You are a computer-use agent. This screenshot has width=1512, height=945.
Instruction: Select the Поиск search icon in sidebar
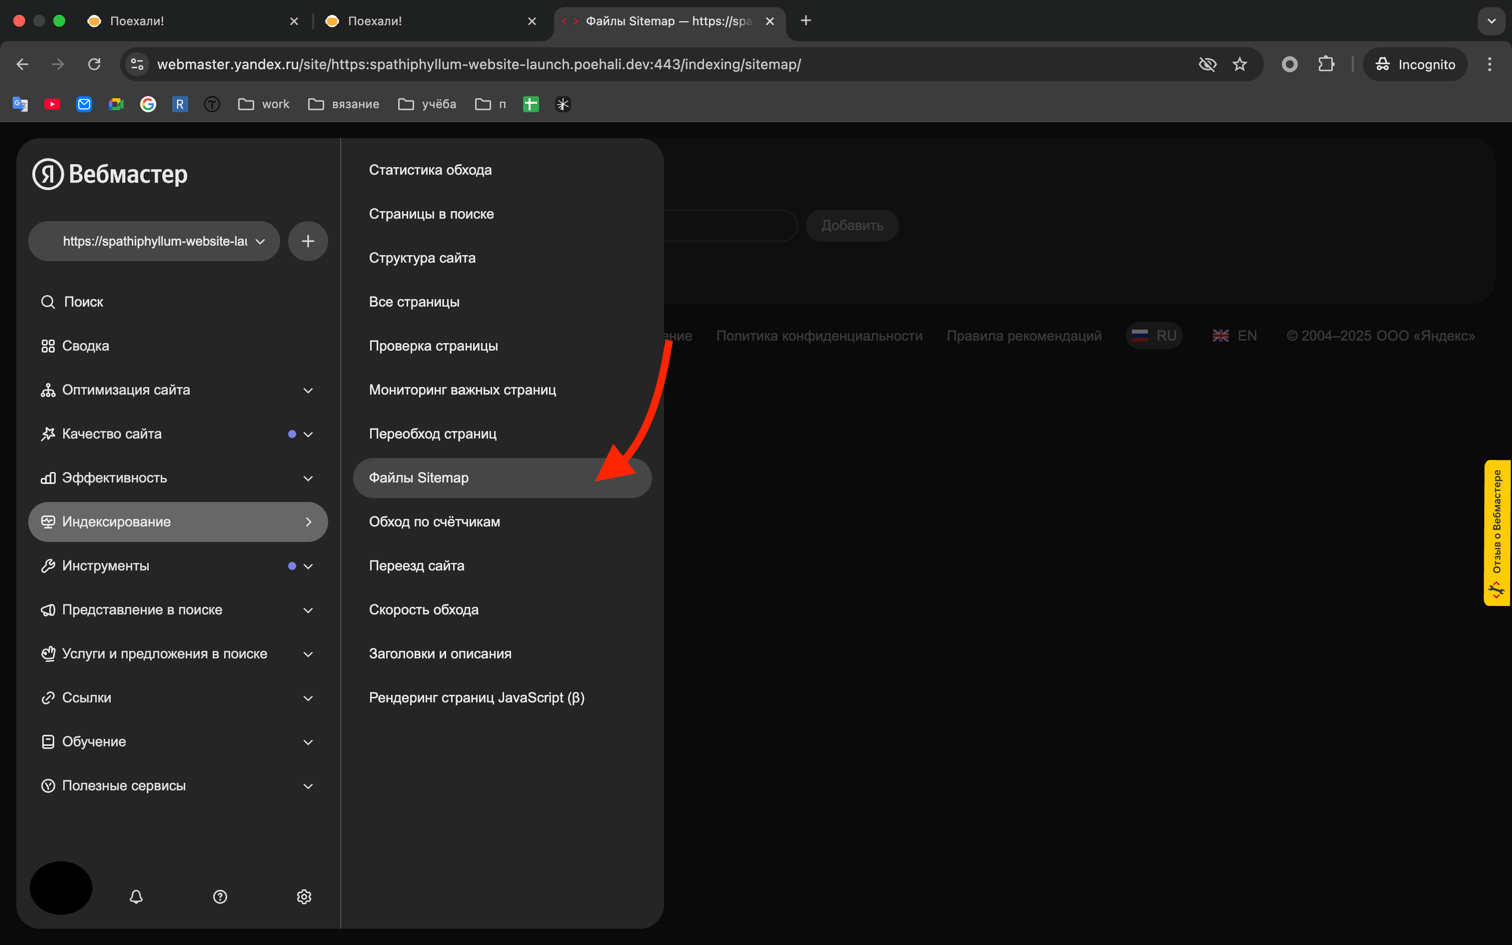coord(47,301)
